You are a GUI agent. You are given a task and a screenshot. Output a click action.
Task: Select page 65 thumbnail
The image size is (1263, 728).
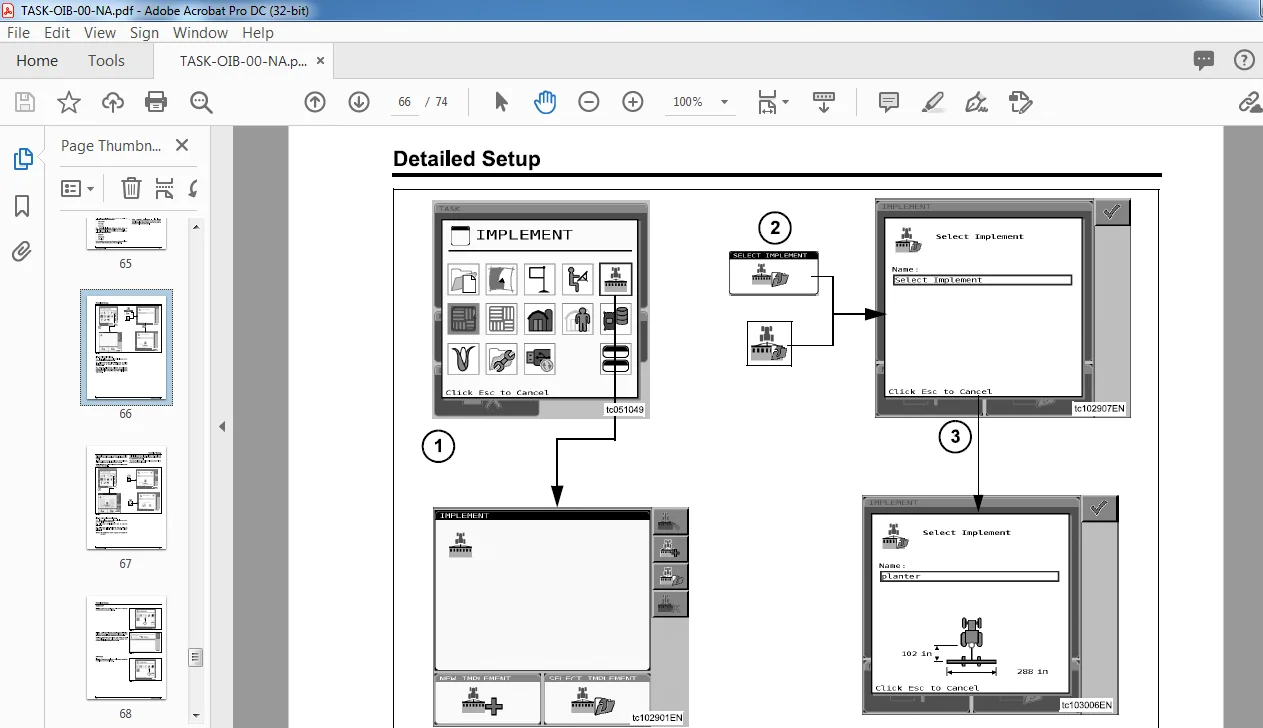[x=125, y=233]
